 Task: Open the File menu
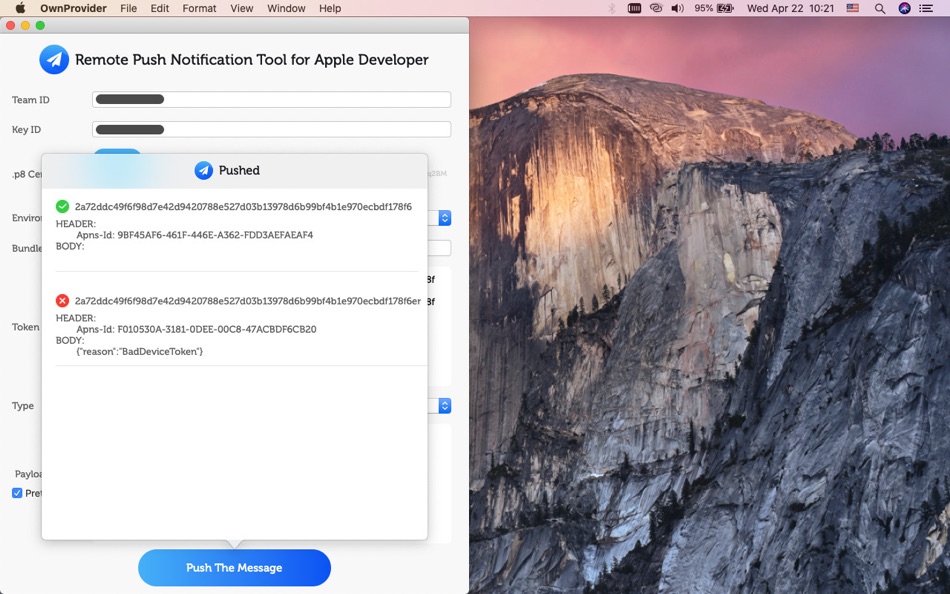pos(128,8)
